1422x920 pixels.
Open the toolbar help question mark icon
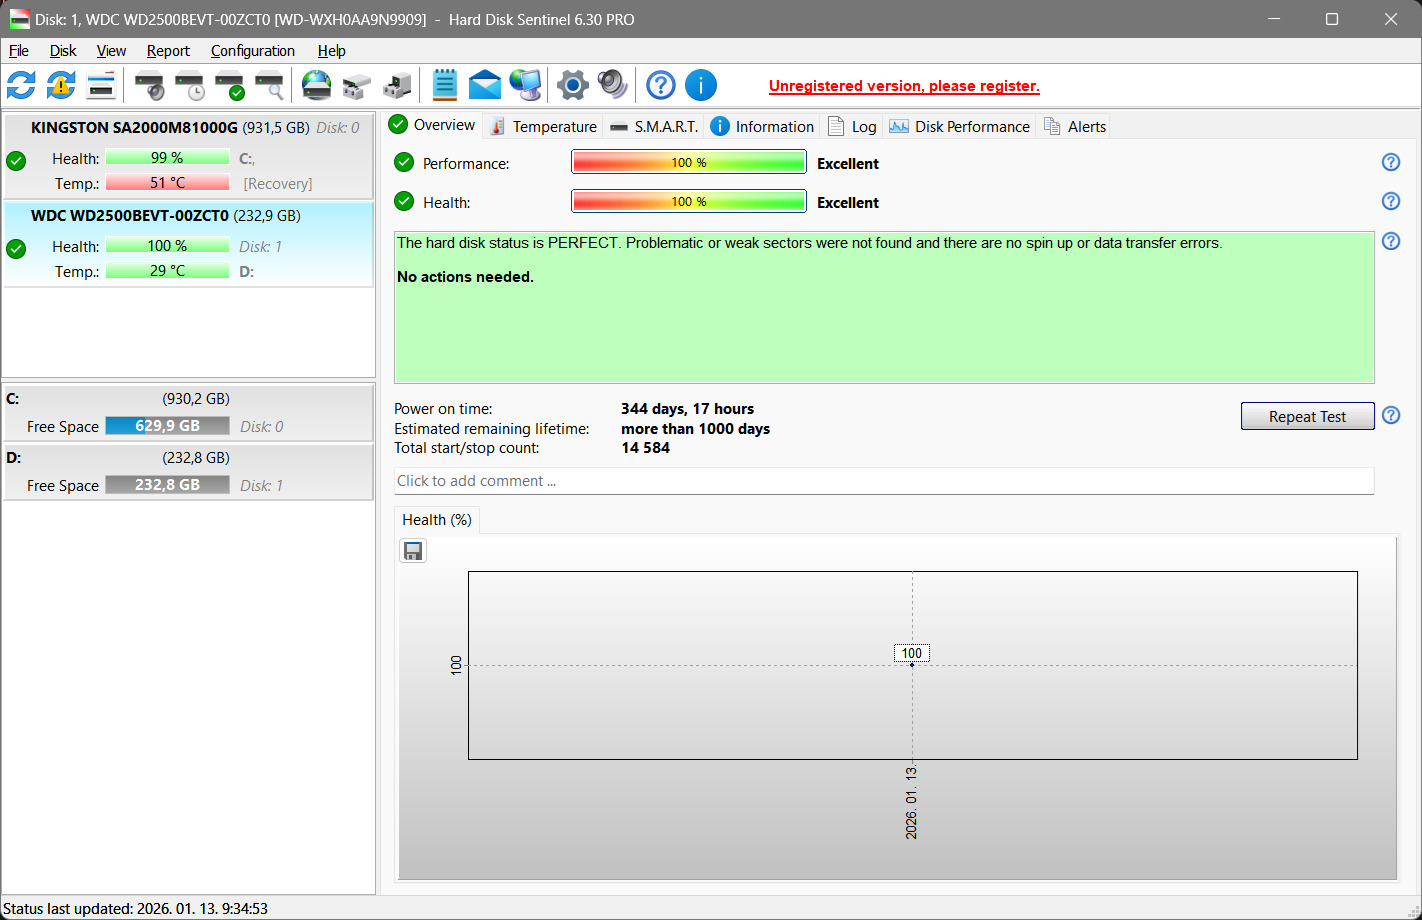[x=661, y=85]
